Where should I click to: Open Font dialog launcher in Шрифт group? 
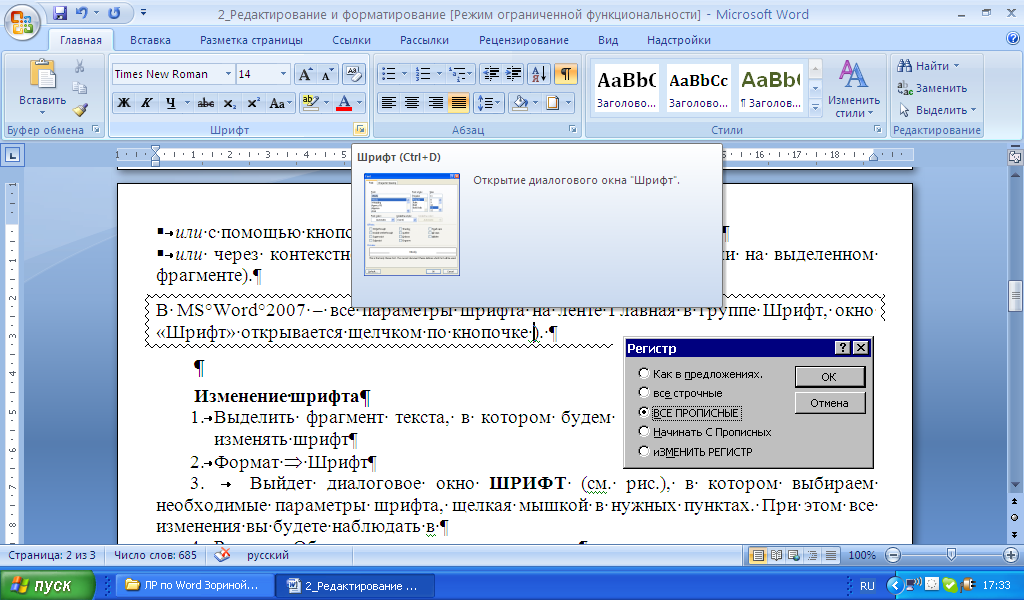[x=360, y=129]
